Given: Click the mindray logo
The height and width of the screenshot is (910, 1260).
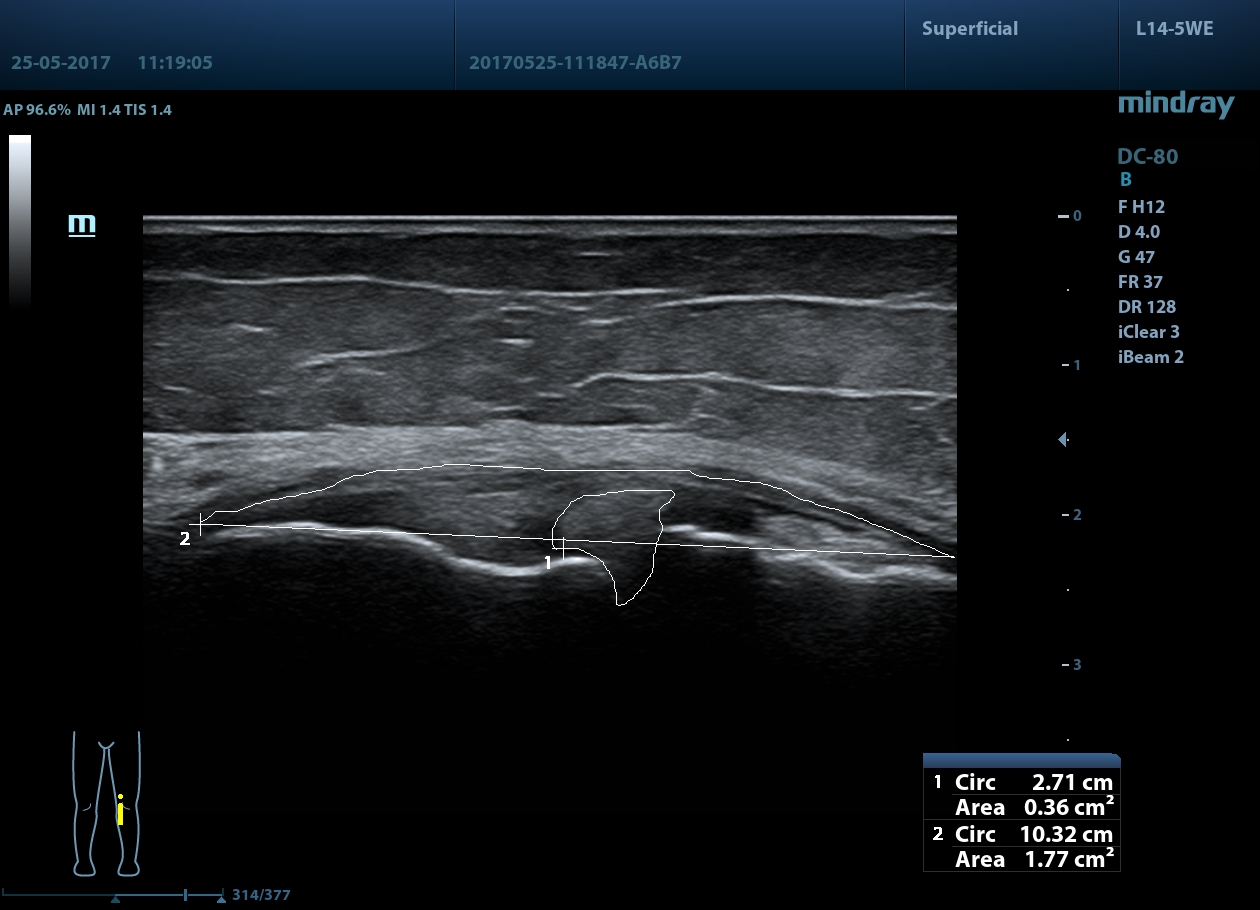Looking at the screenshot, I should pyautogui.click(x=1175, y=104).
